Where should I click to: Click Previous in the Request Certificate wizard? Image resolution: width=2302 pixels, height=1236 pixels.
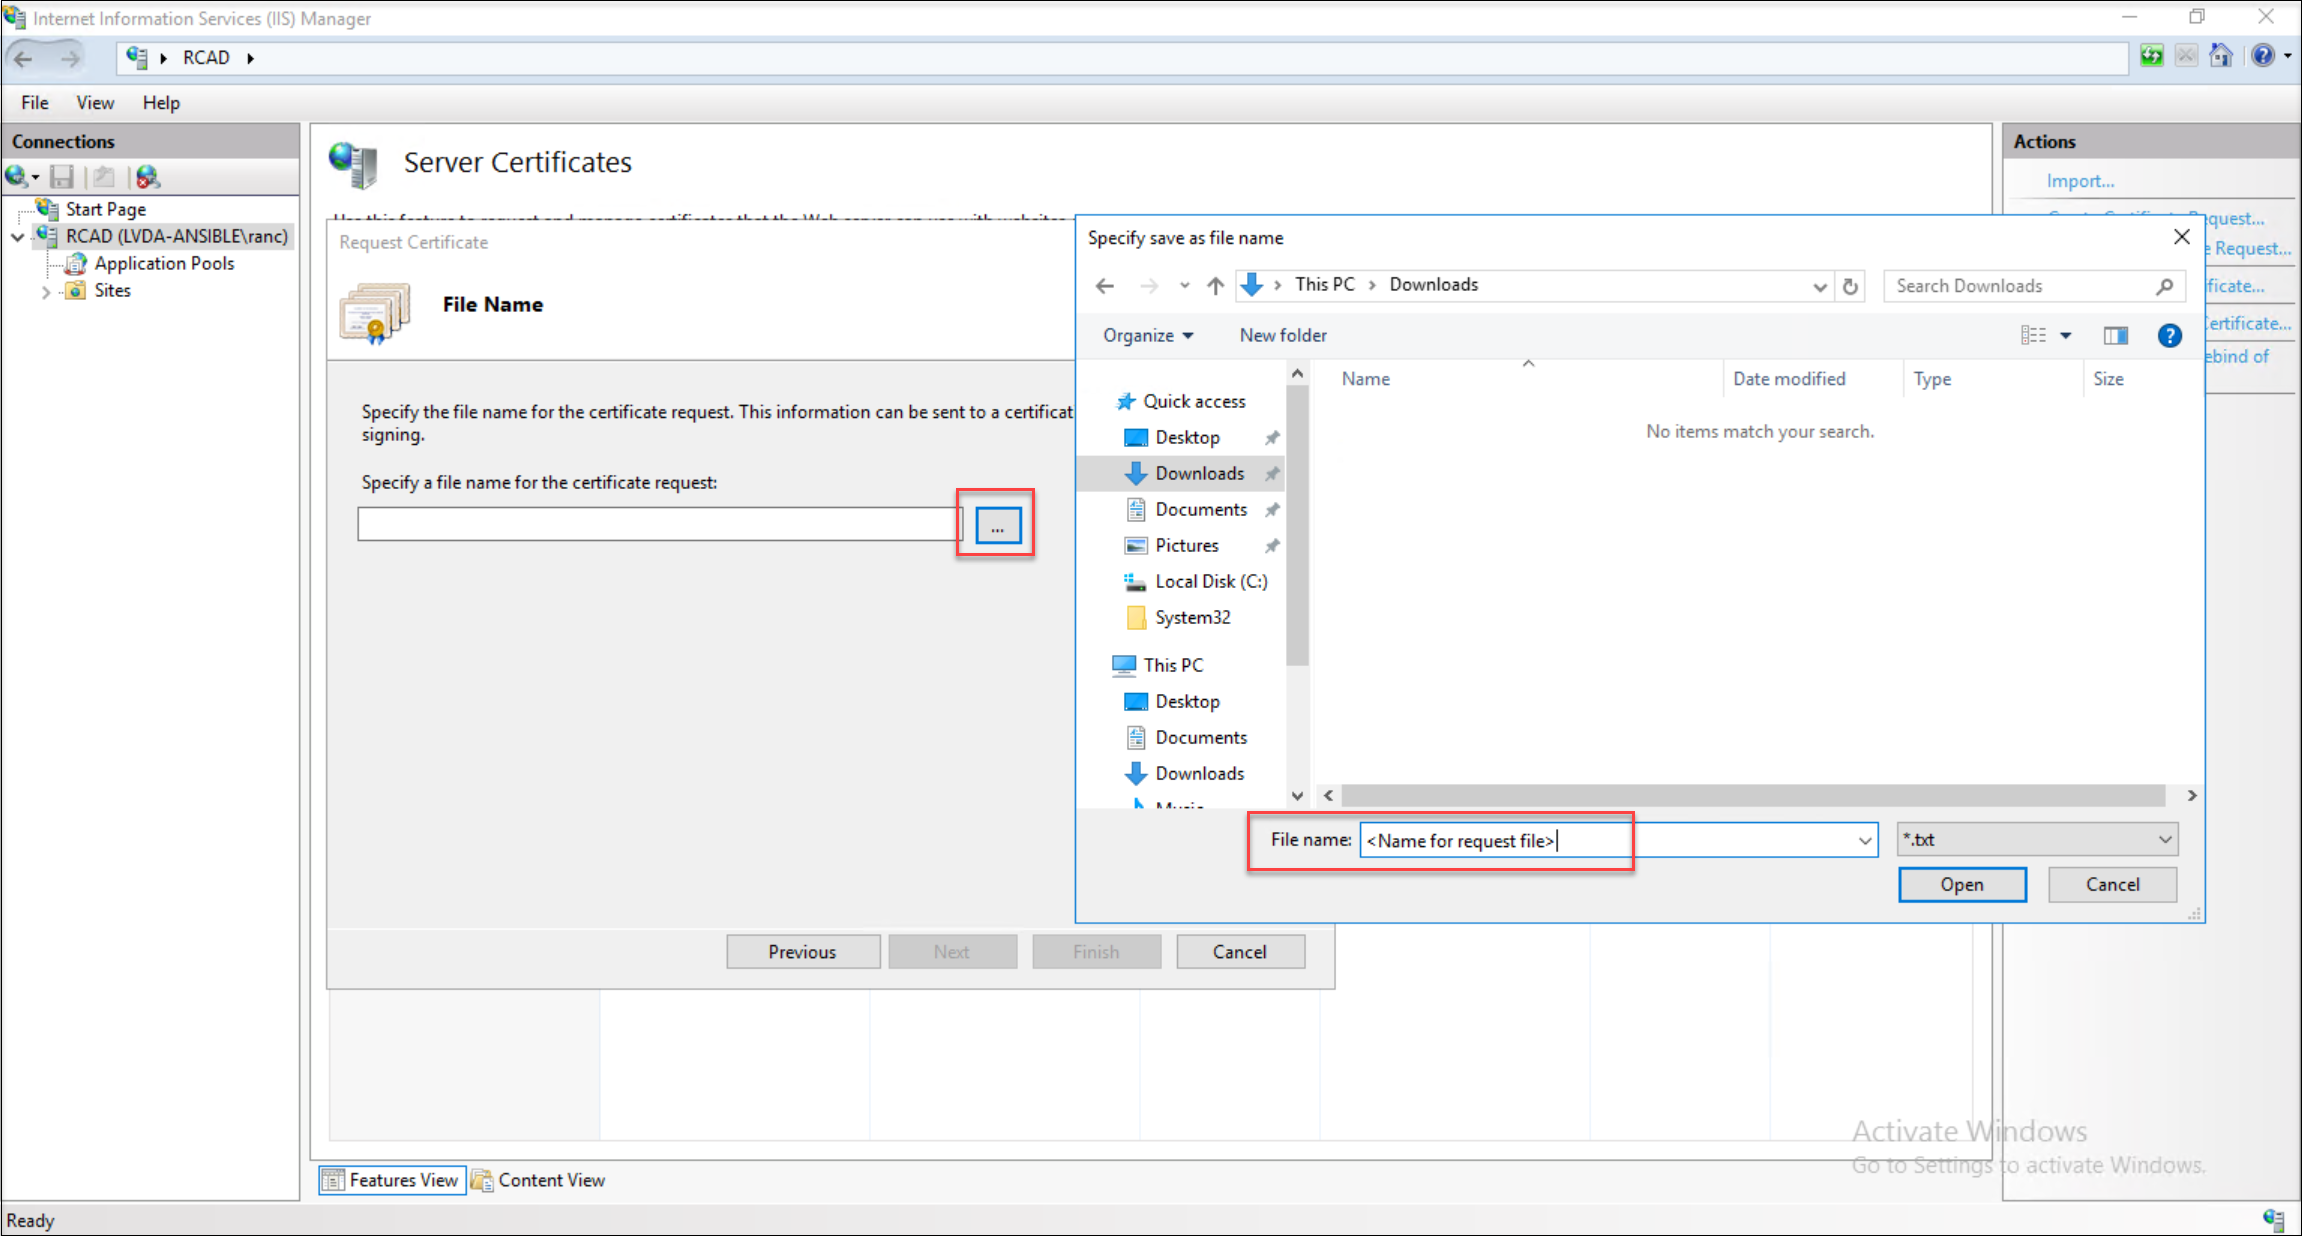pos(802,951)
